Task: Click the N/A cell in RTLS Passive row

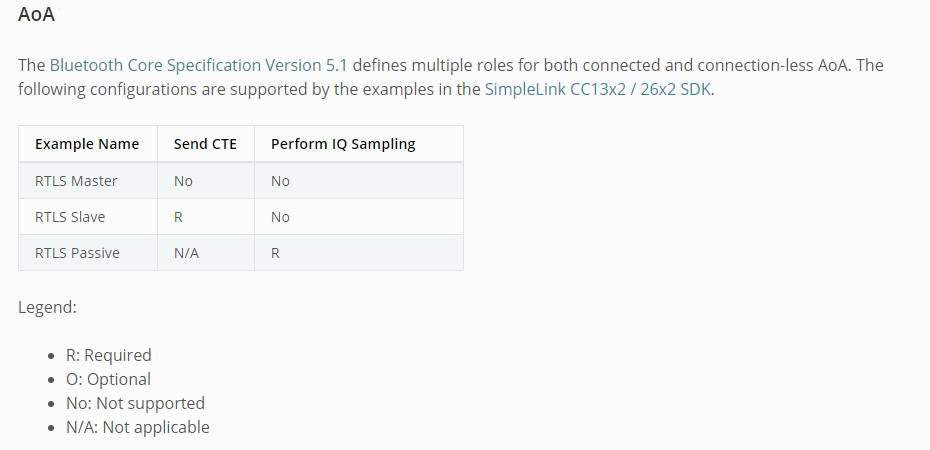Action: (x=186, y=253)
